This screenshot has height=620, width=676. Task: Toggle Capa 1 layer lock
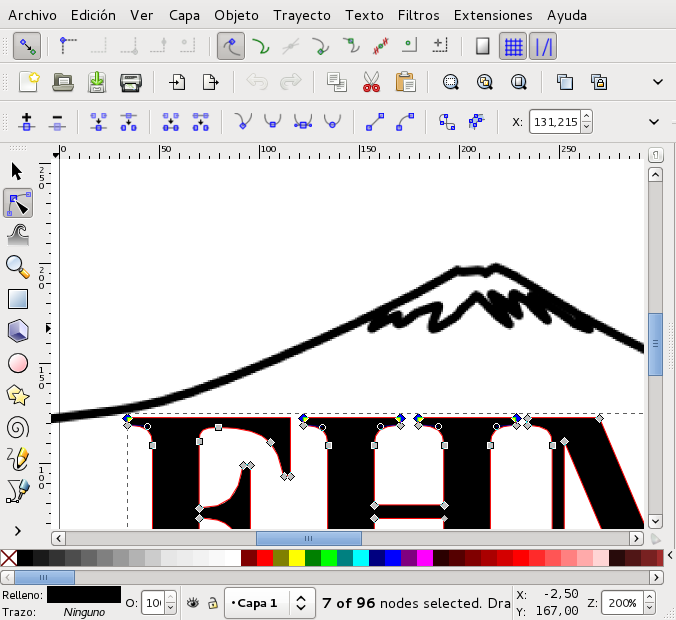213,603
